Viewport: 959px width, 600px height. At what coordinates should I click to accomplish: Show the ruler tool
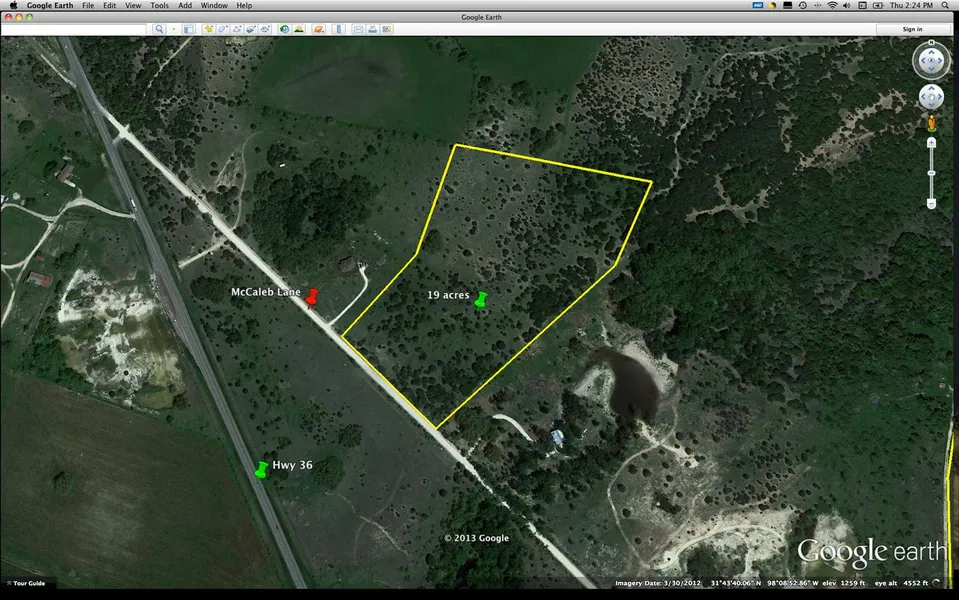(x=338, y=29)
